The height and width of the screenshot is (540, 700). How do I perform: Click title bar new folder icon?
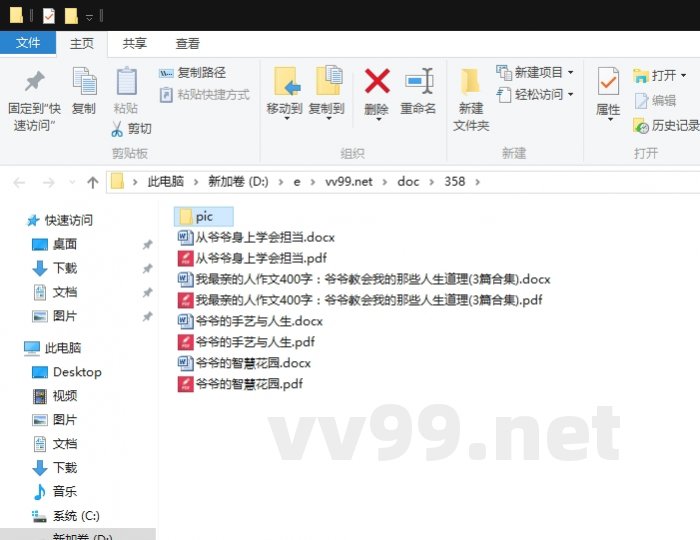(x=71, y=17)
